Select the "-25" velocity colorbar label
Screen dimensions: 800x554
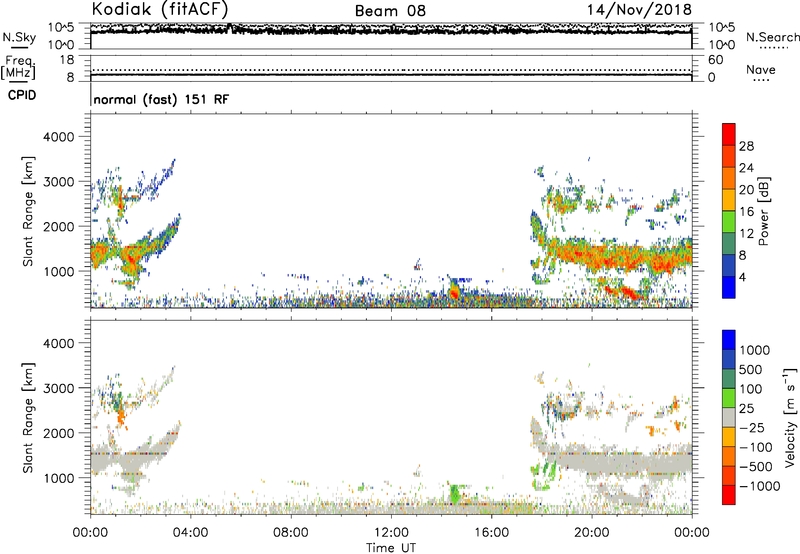[751, 427]
